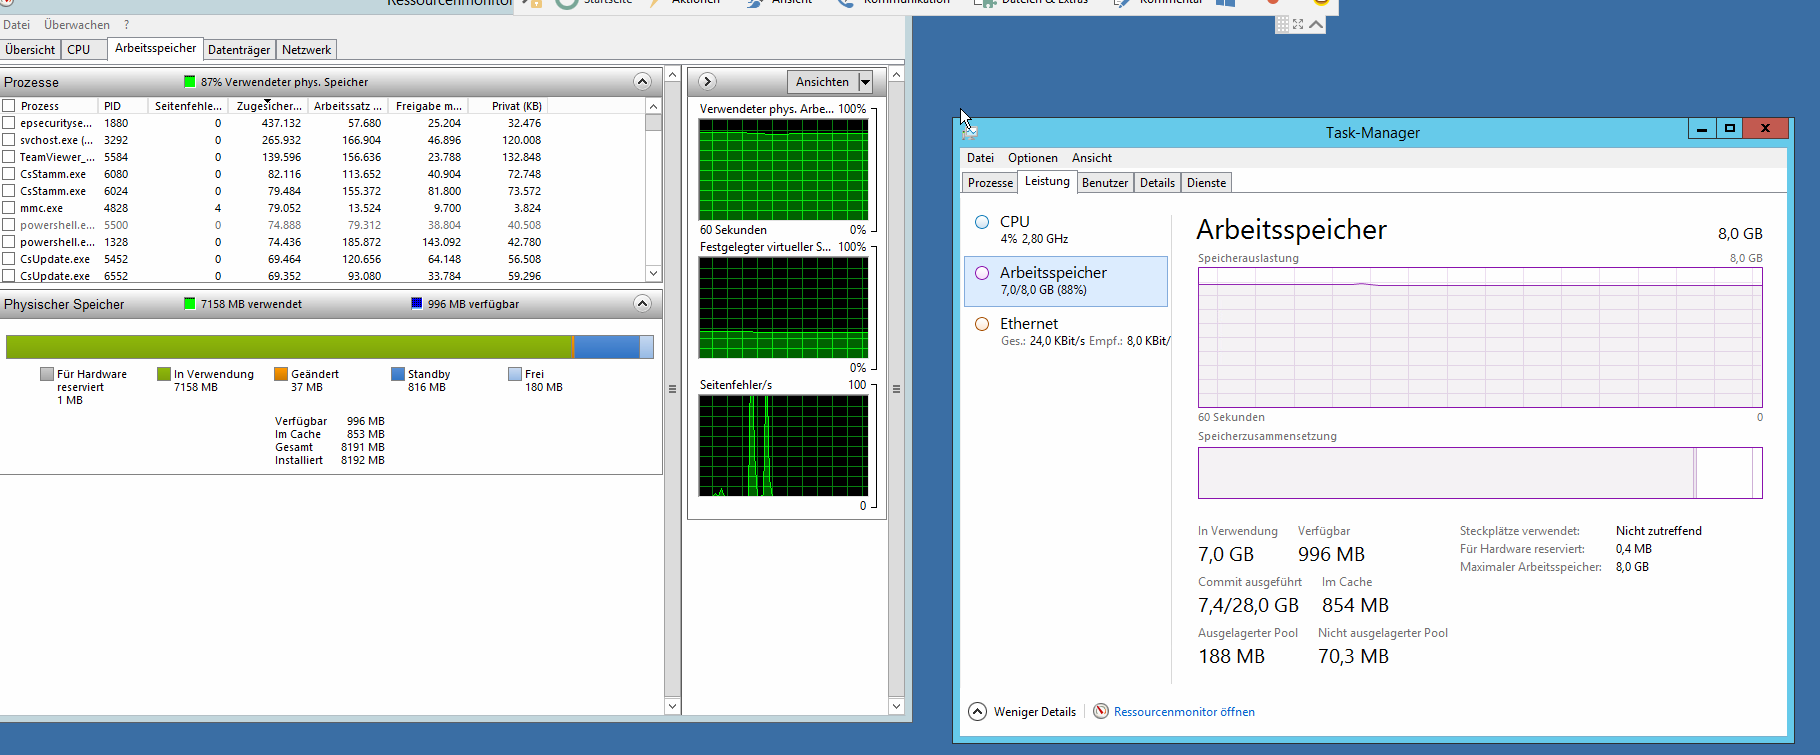Check the CsUpdate.exe PID 5452 checkbox
1820x755 pixels.
[x=9, y=259]
